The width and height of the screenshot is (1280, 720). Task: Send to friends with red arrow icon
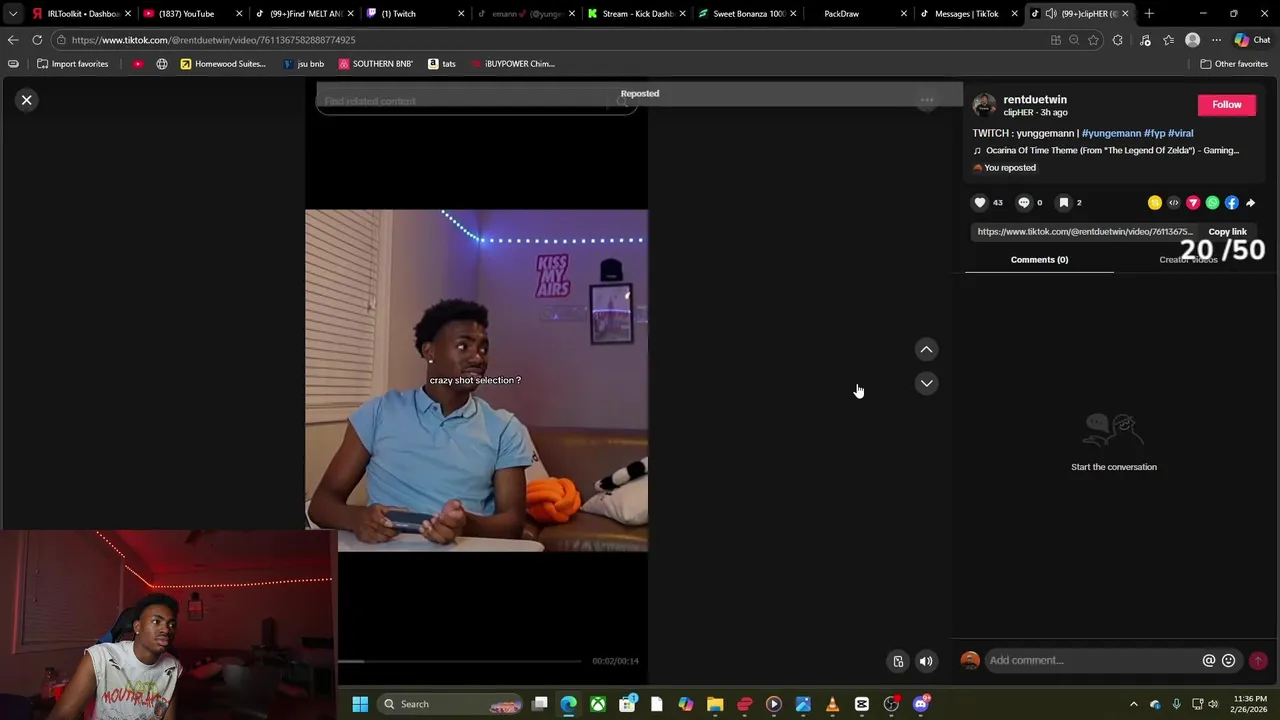[x=1193, y=203]
